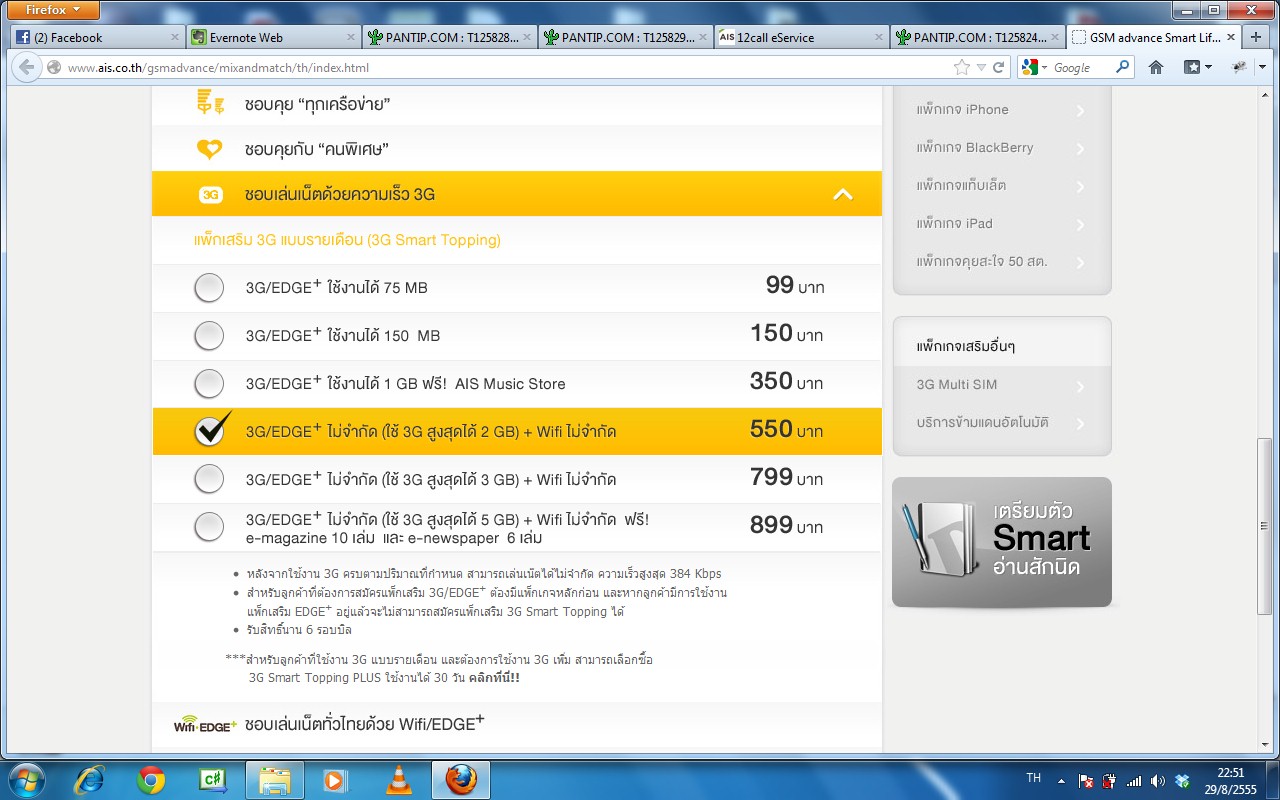This screenshot has height=800, width=1280.
Task: Click the Dropbox tray icon
Action: [1182, 781]
